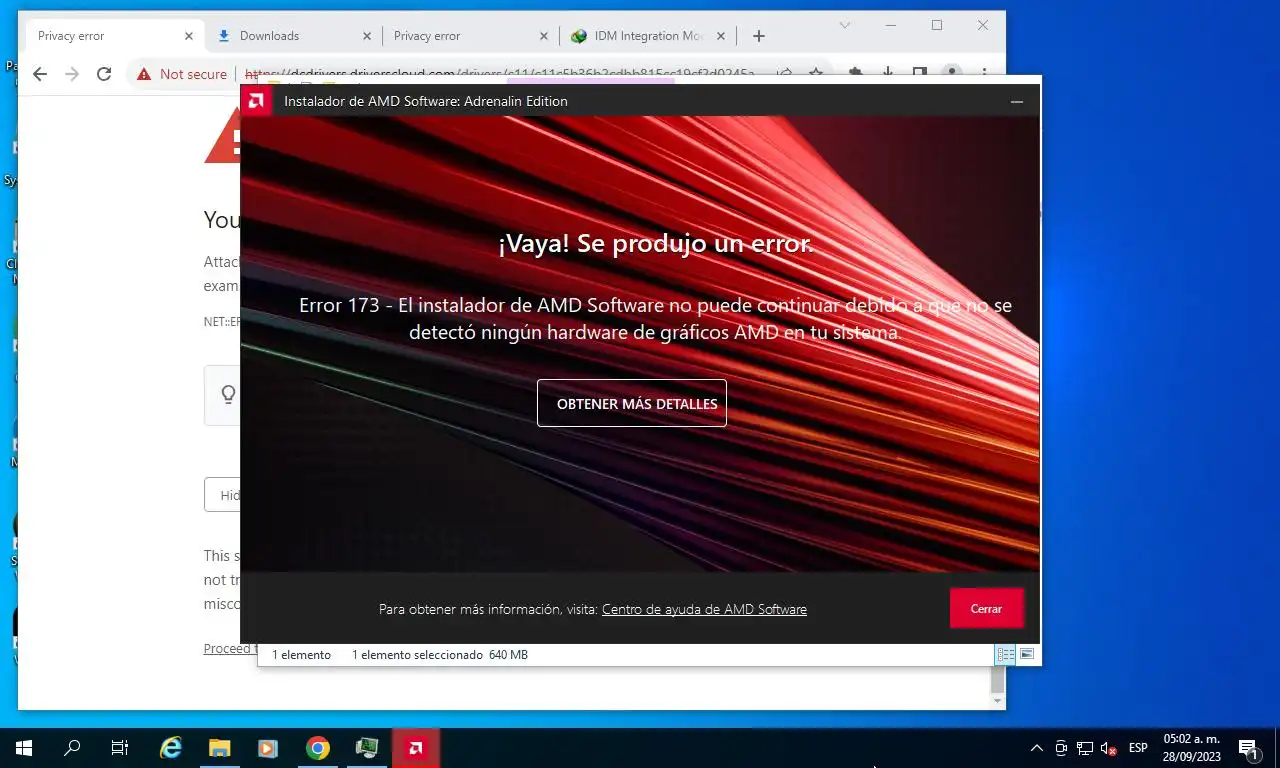The height and width of the screenshot is (768, 1280).
Task: Open the Centro de ayuda de AMD Software link
Action: pos(704,609)
